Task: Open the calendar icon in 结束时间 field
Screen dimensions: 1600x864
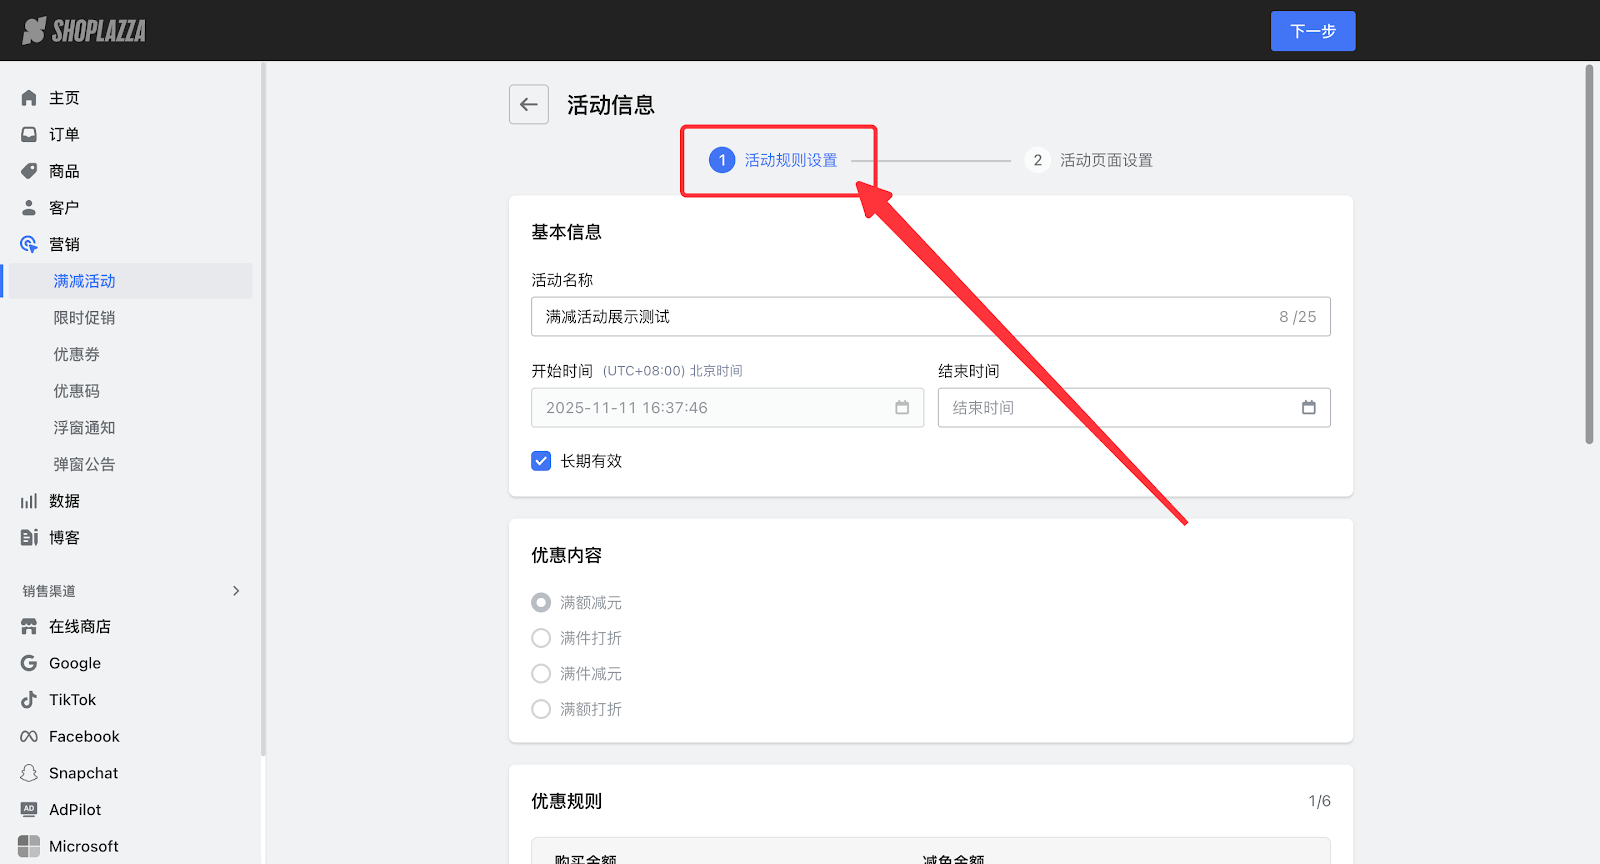Action: (x=1308, y=407)
